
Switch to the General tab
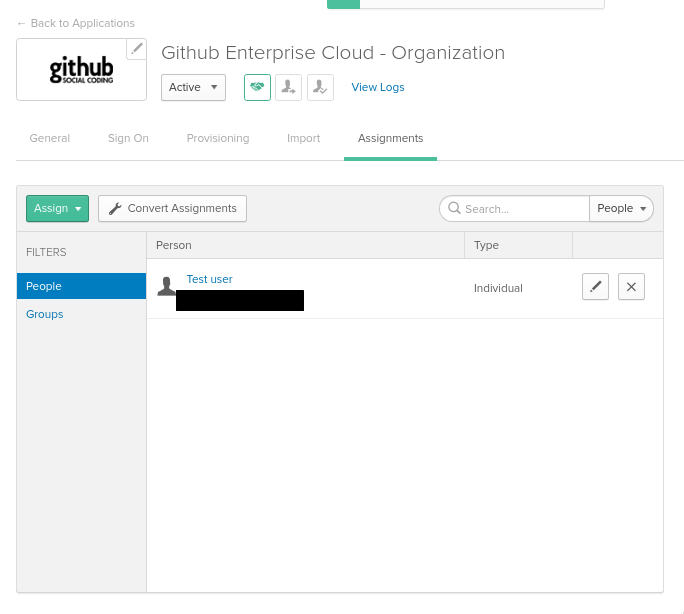50,138
